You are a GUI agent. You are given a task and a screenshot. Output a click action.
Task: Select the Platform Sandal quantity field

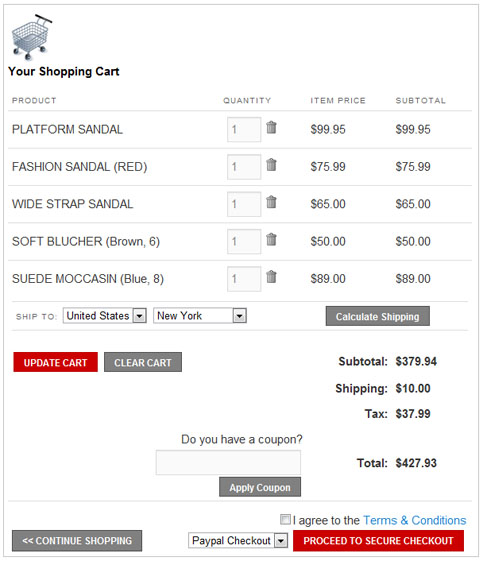tap(244, 130)
